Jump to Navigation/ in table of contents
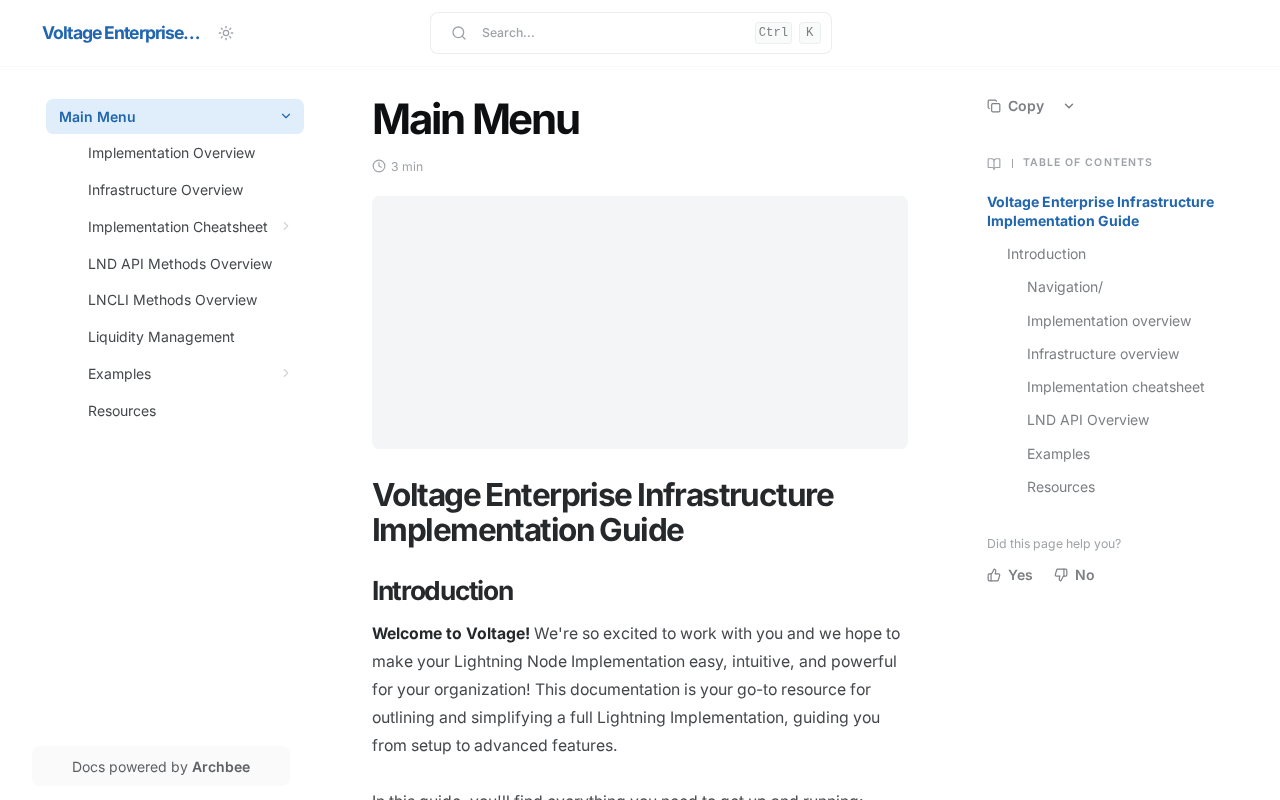The width and height of the screenshot is (1280, 800). tap(1065, 287)
